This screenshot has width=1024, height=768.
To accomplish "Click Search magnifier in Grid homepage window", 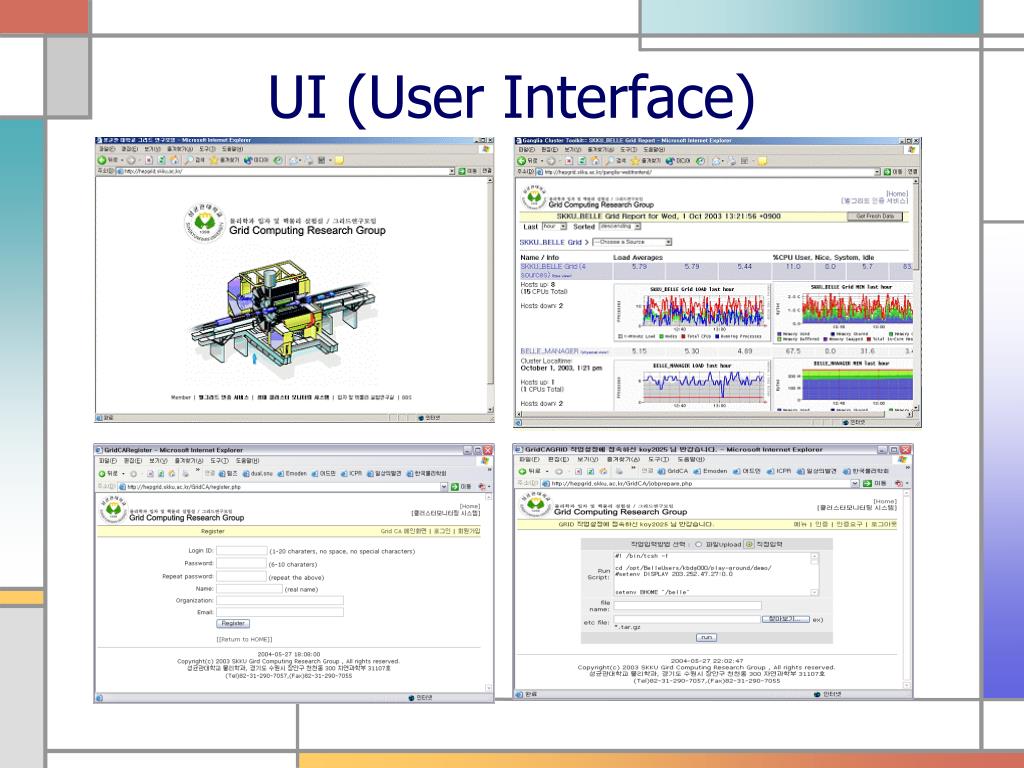I will (x=189, y=160).
